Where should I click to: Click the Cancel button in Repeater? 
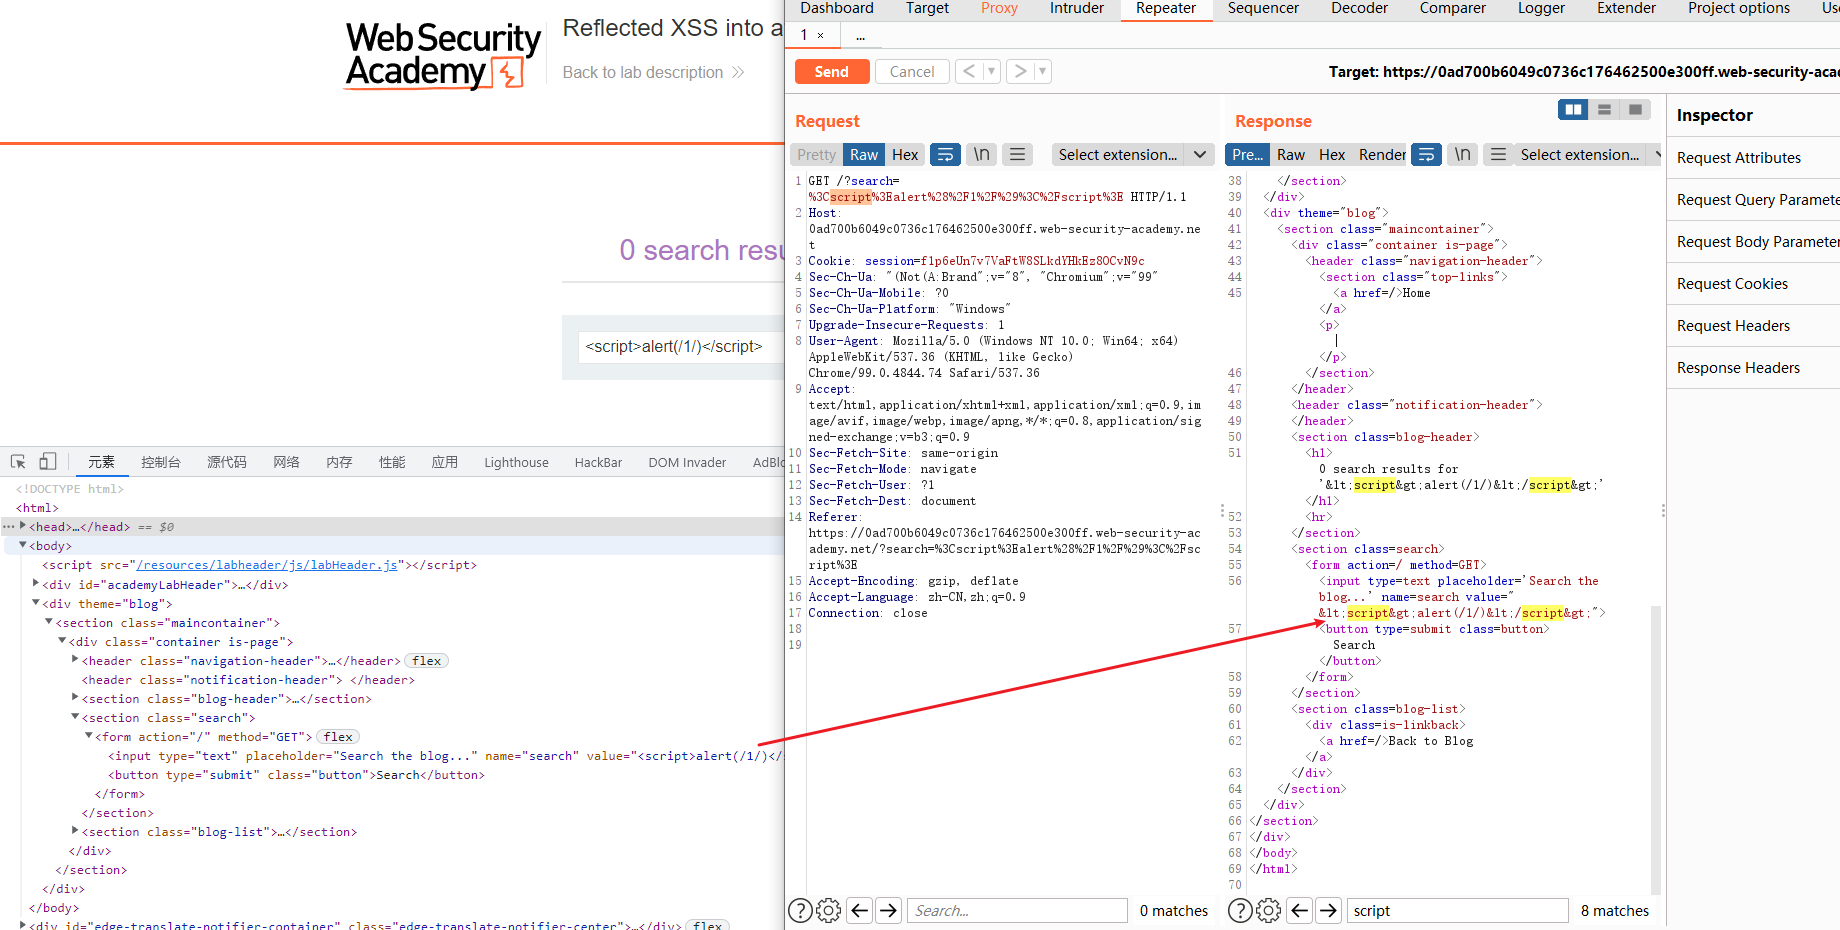pyautogui.click(x=912, y=71)
